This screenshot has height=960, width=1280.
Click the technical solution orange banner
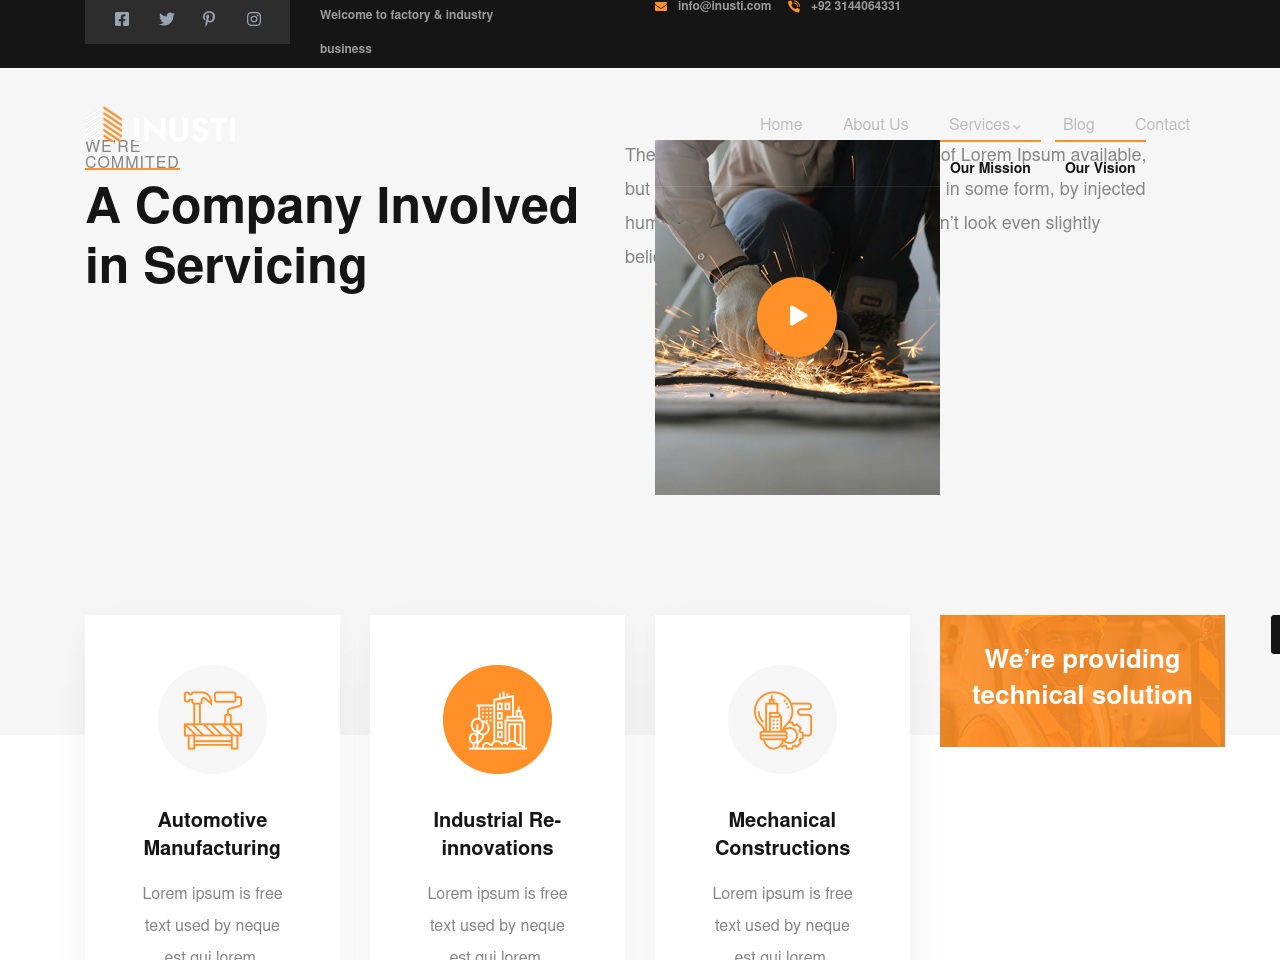coord(1082,681)
